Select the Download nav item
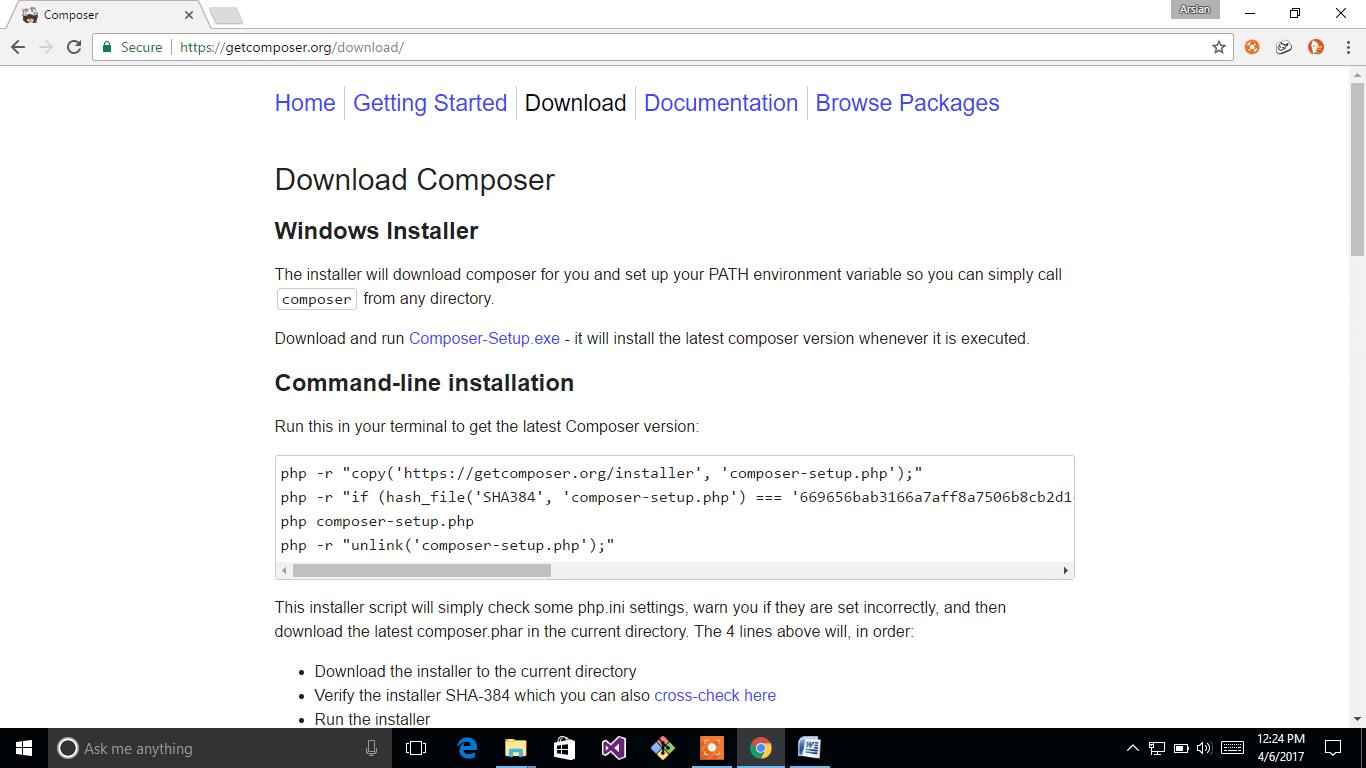The width and height of the screenshot is (1366, 768). (x=575, y=103)
